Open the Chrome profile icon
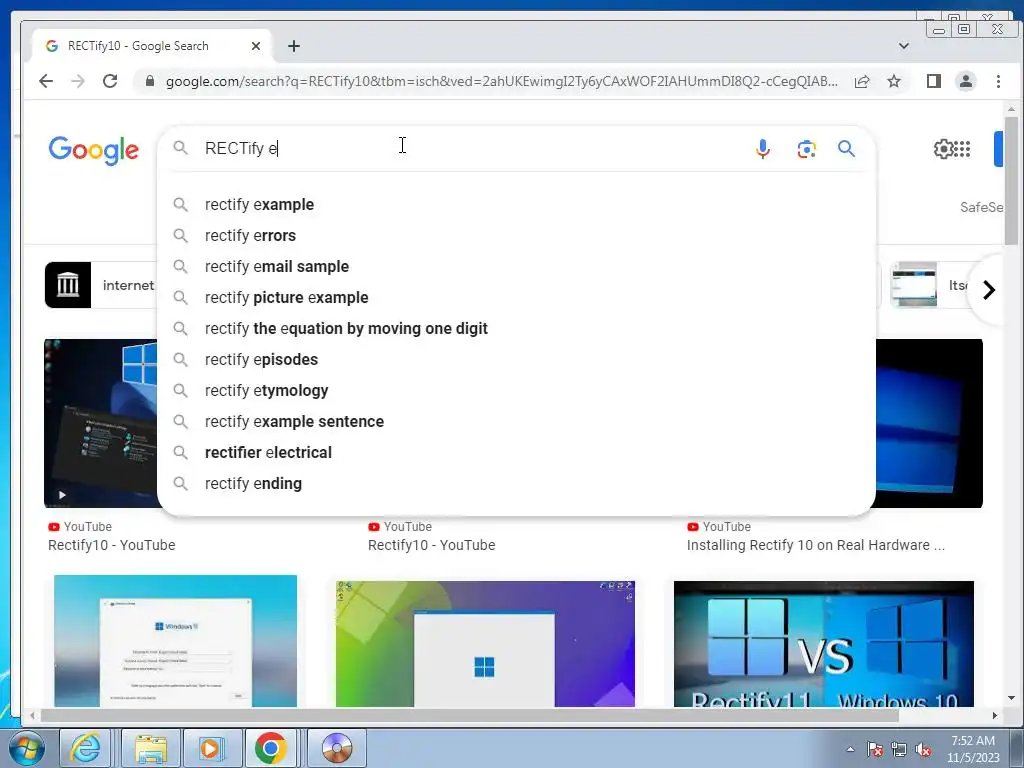The height and width of the screenshot is (768, 1024). tap(966, 81)
